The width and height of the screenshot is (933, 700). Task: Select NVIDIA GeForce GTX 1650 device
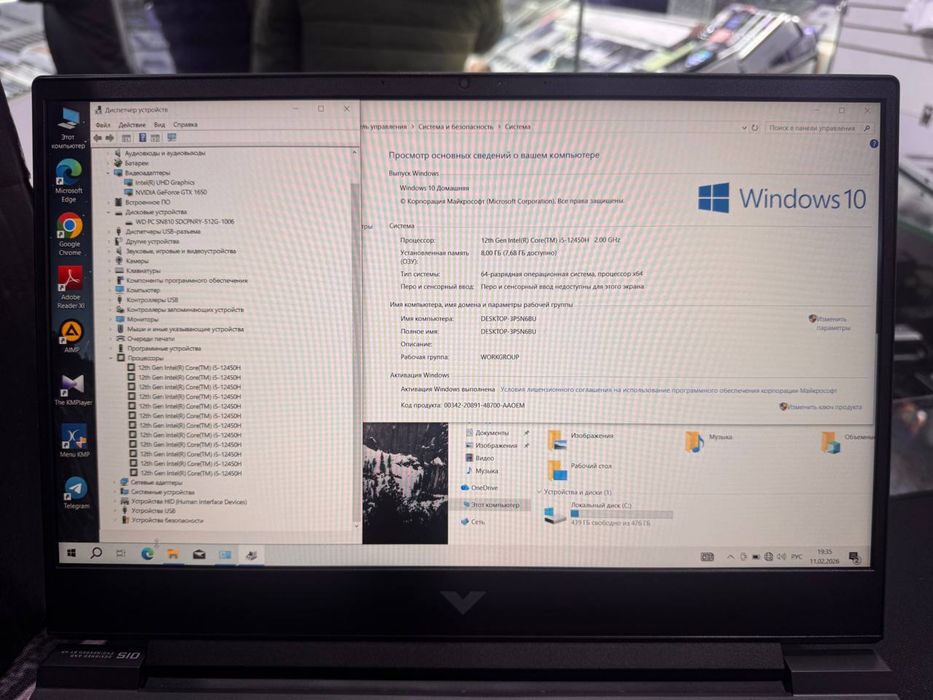[165, 192]
